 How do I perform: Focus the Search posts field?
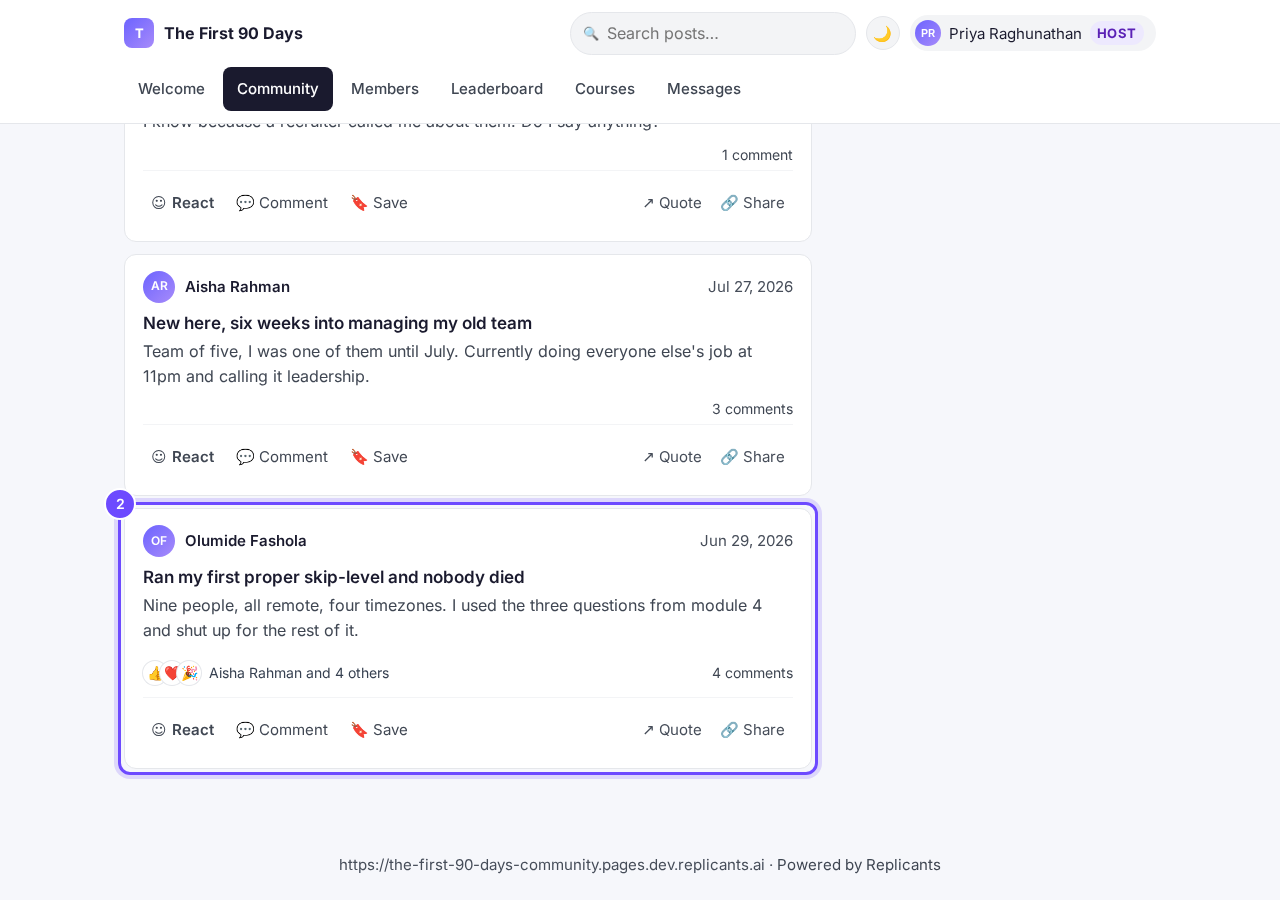point(713,33)
